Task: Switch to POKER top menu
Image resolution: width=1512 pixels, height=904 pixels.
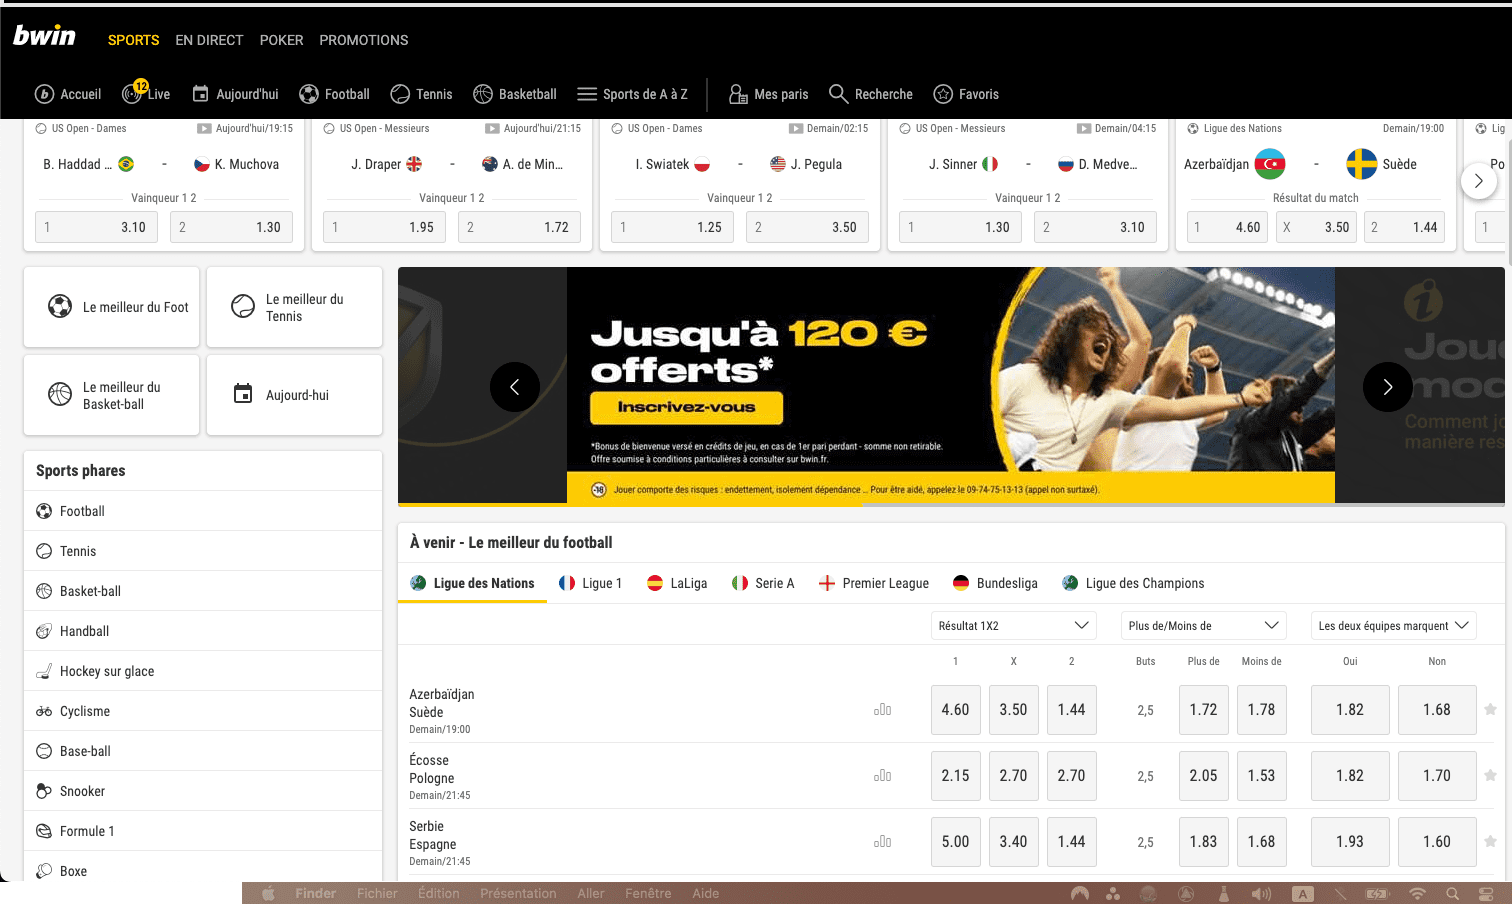Action: pyautogui.click(x=281, y=40)
